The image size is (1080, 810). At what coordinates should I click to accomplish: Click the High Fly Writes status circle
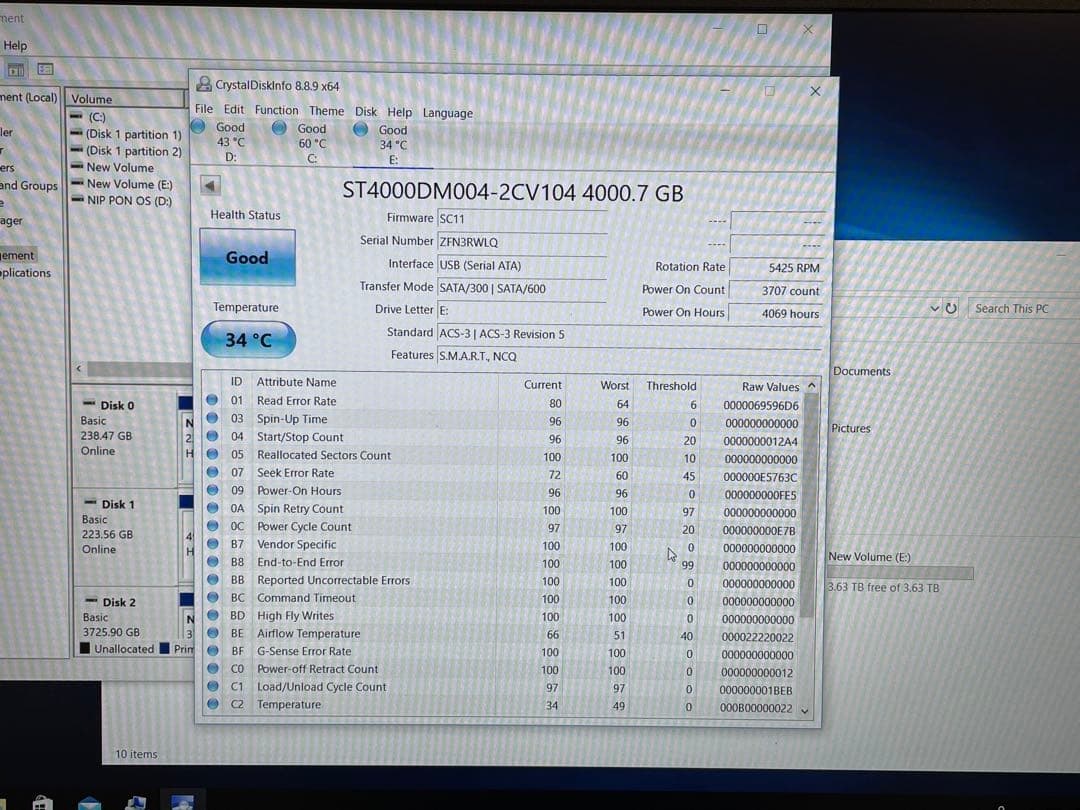[x=212, y=614]
